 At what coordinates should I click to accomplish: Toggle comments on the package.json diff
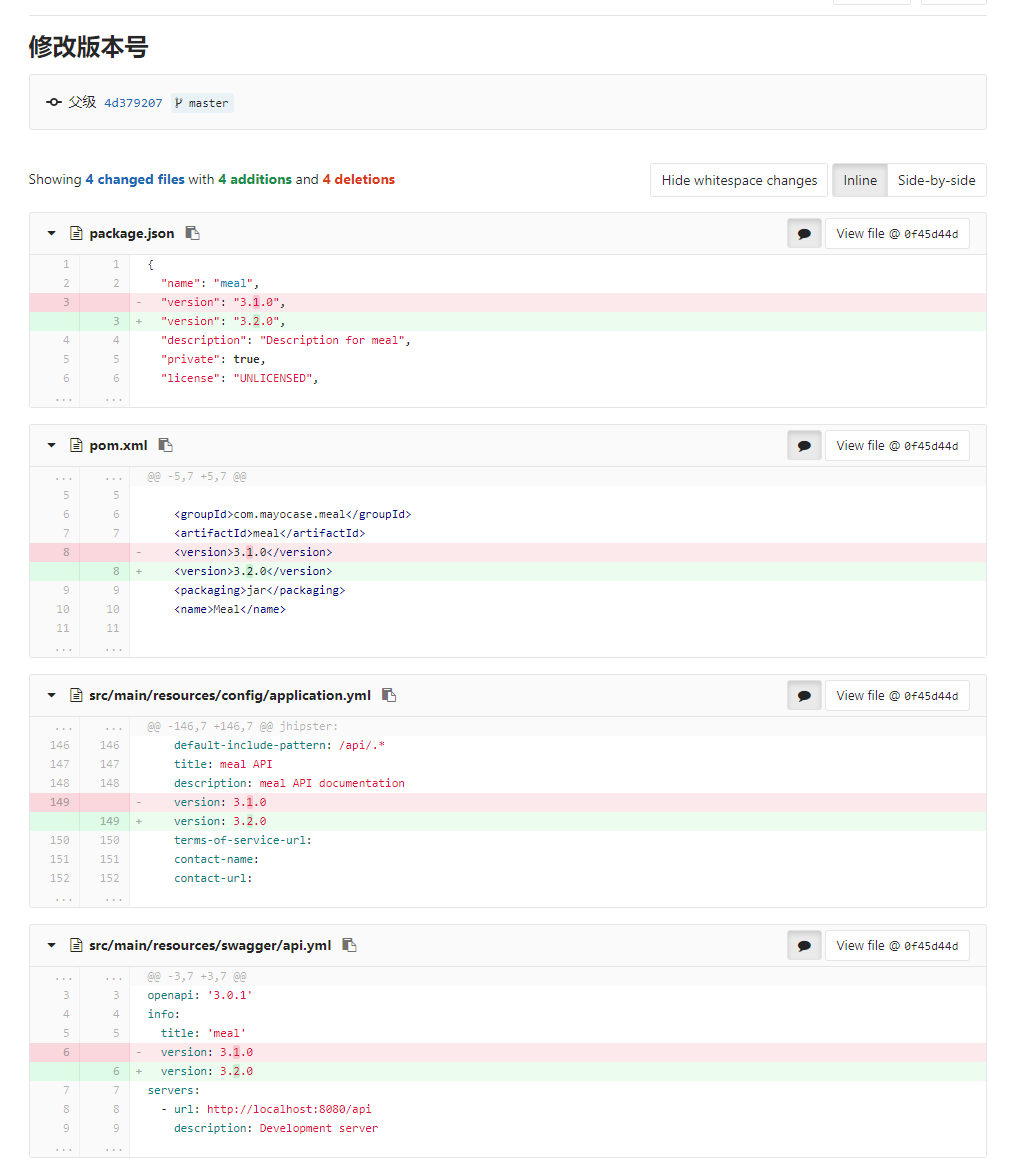coord(804,233)
